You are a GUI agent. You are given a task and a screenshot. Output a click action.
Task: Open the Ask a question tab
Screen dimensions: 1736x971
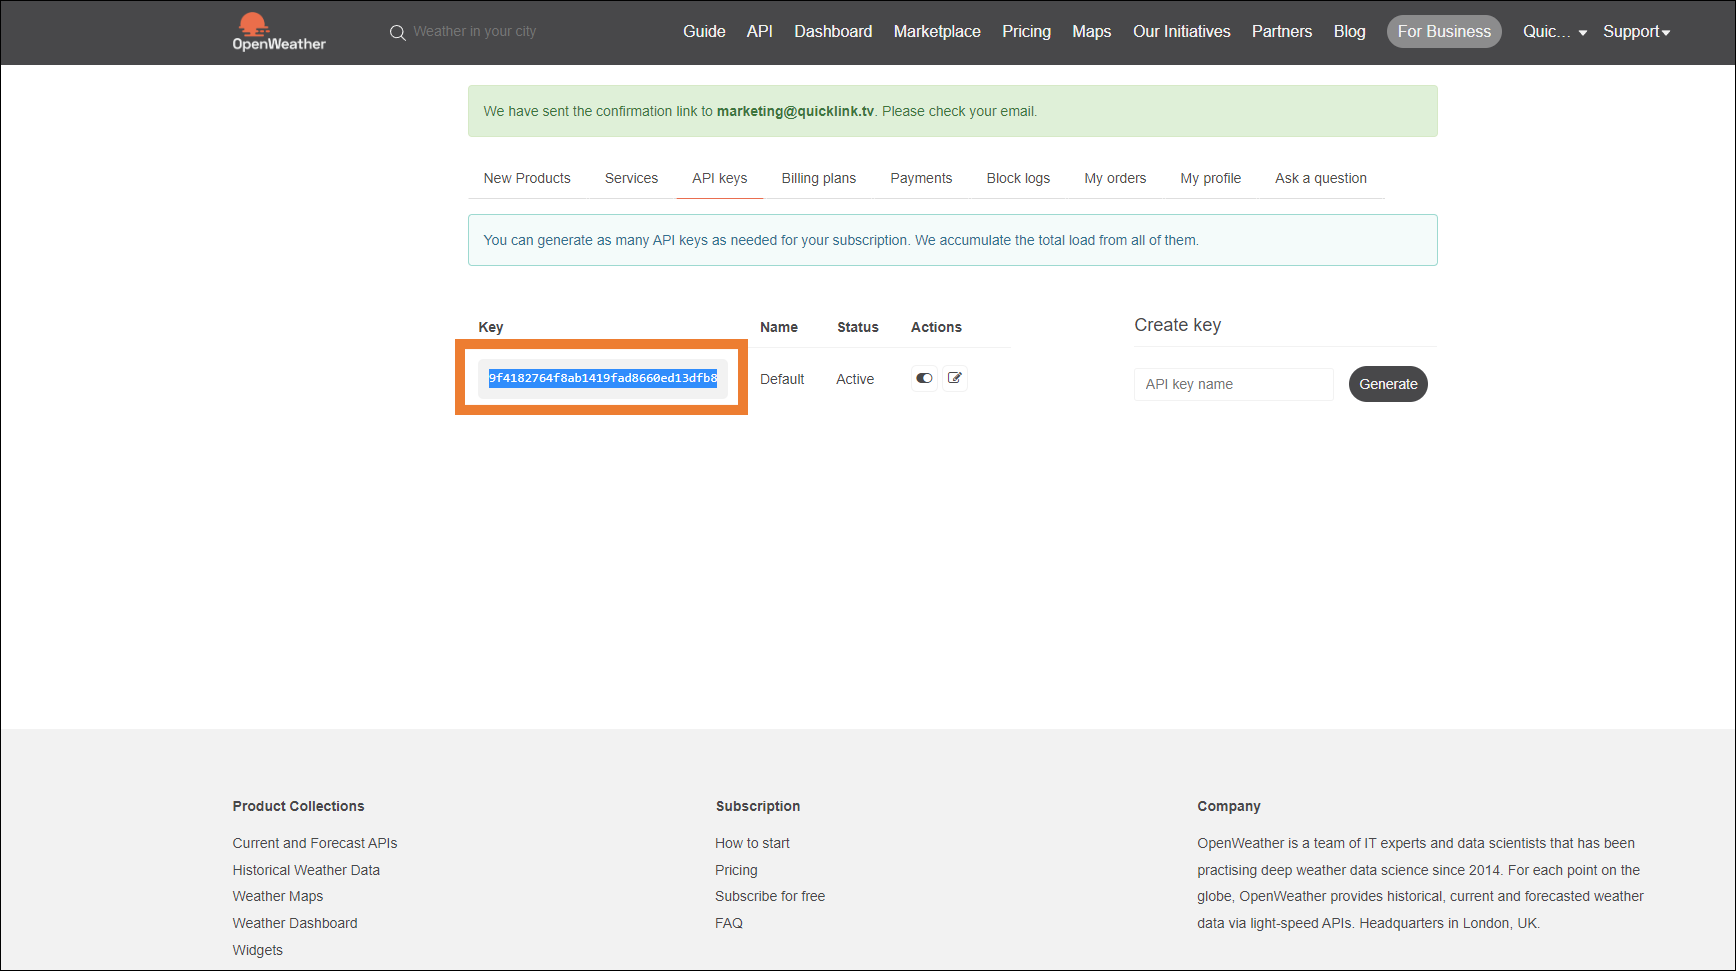point(1320,178)
